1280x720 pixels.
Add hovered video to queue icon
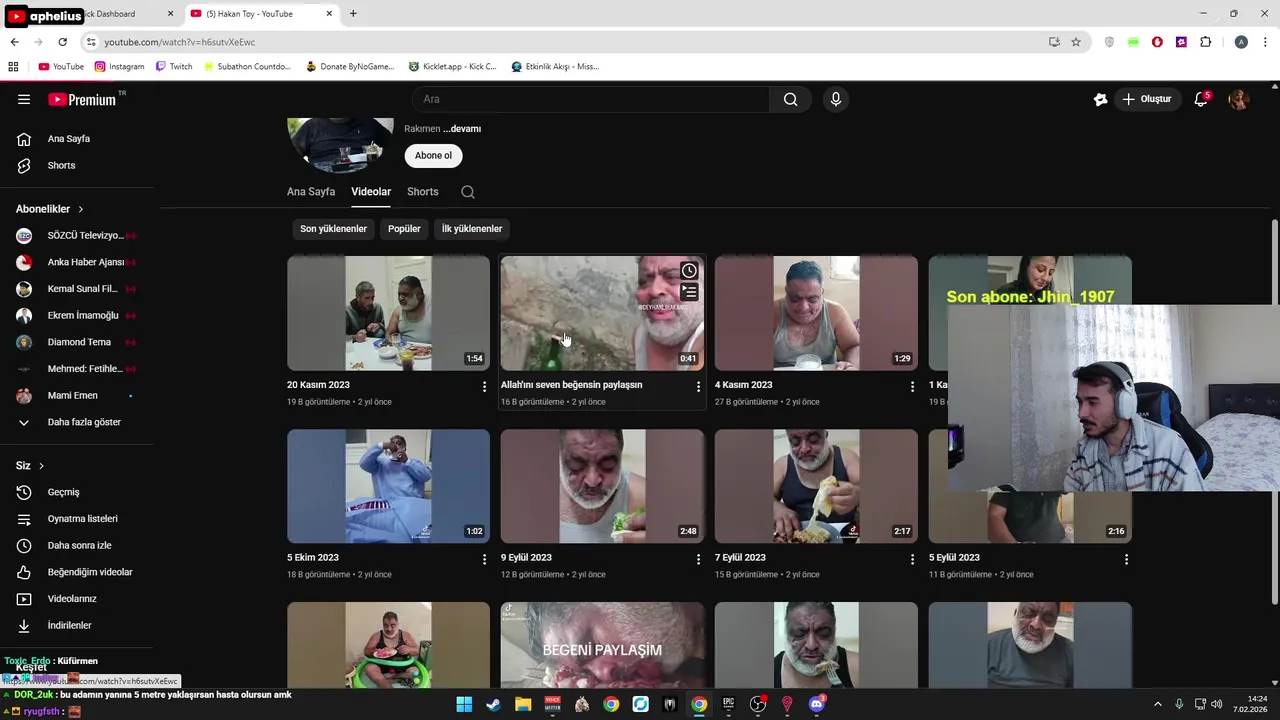689,292
